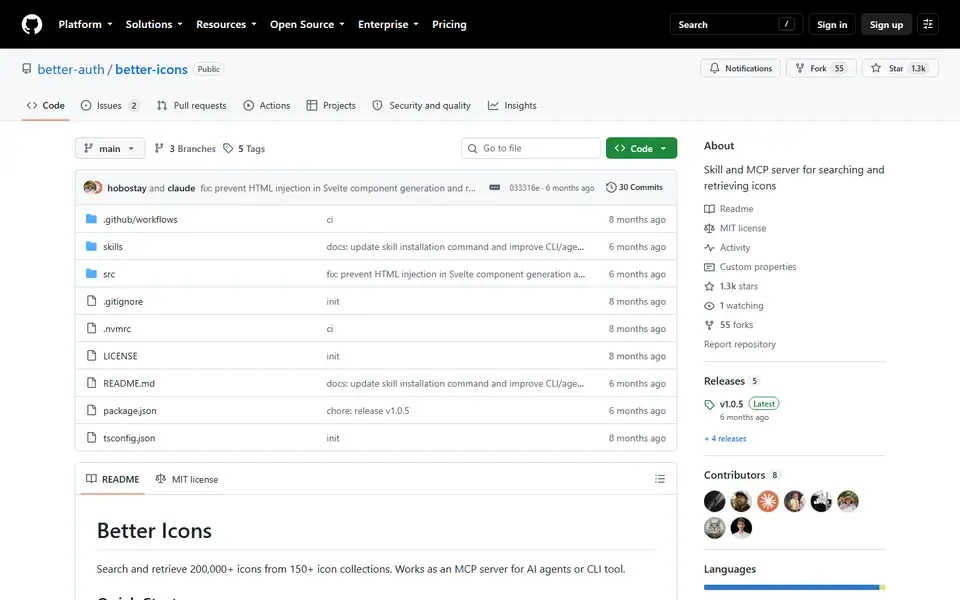Image resolution: width=960 pixels, height=600 pixels.
Task: Click the skills folder icon
Action: 91,246
